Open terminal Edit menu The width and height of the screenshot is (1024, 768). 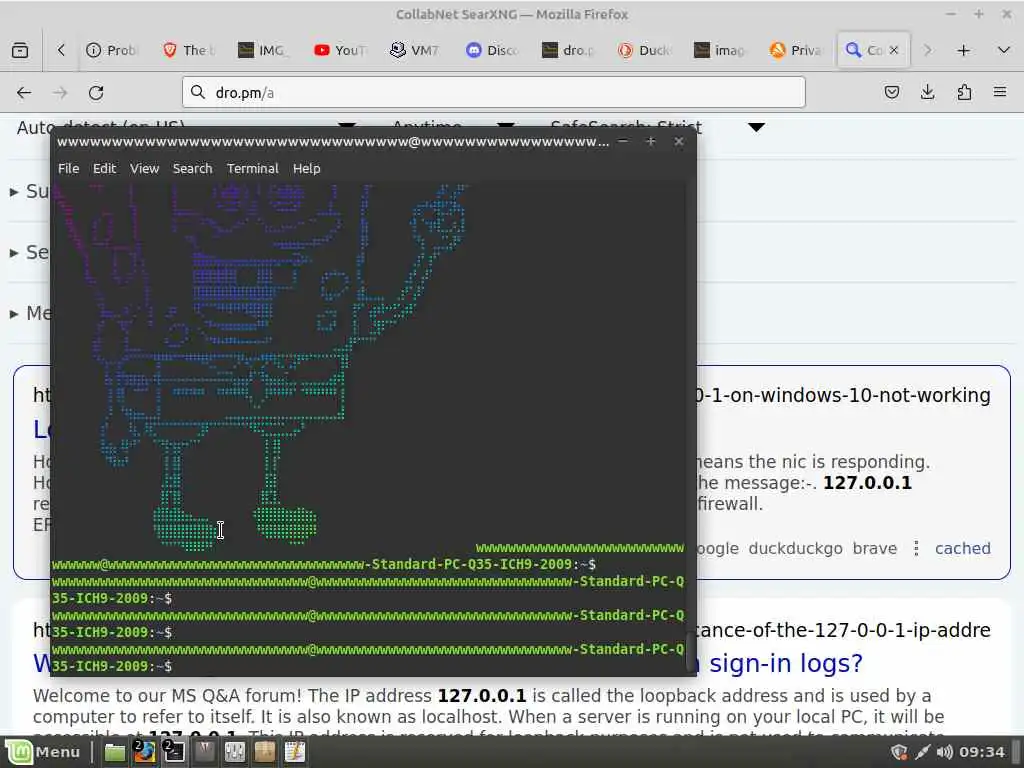coord(104,168)
